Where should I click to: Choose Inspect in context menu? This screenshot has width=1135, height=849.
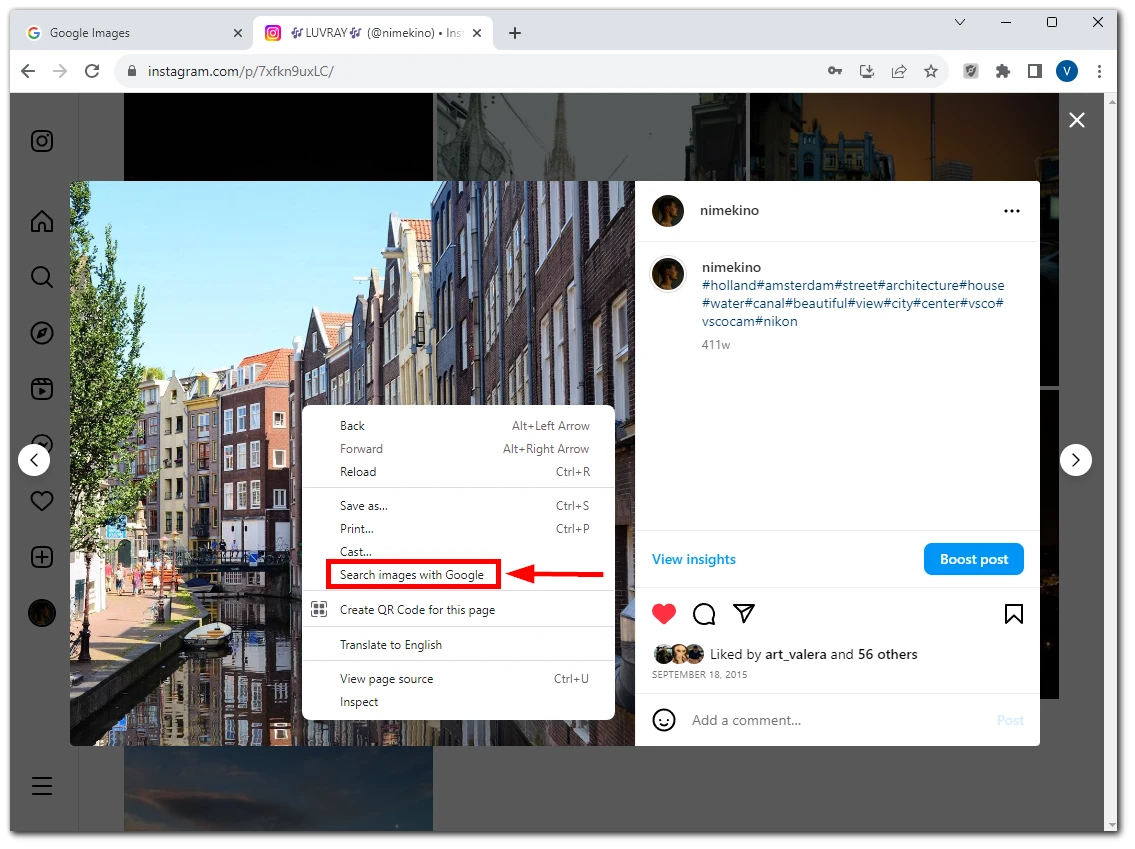click(458, 702)
